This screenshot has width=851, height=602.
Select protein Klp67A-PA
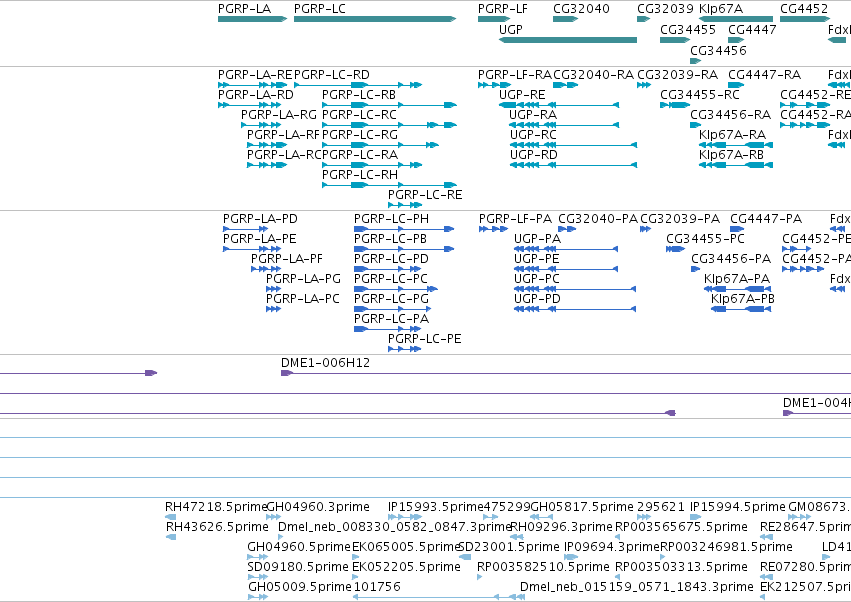(736, 279)
